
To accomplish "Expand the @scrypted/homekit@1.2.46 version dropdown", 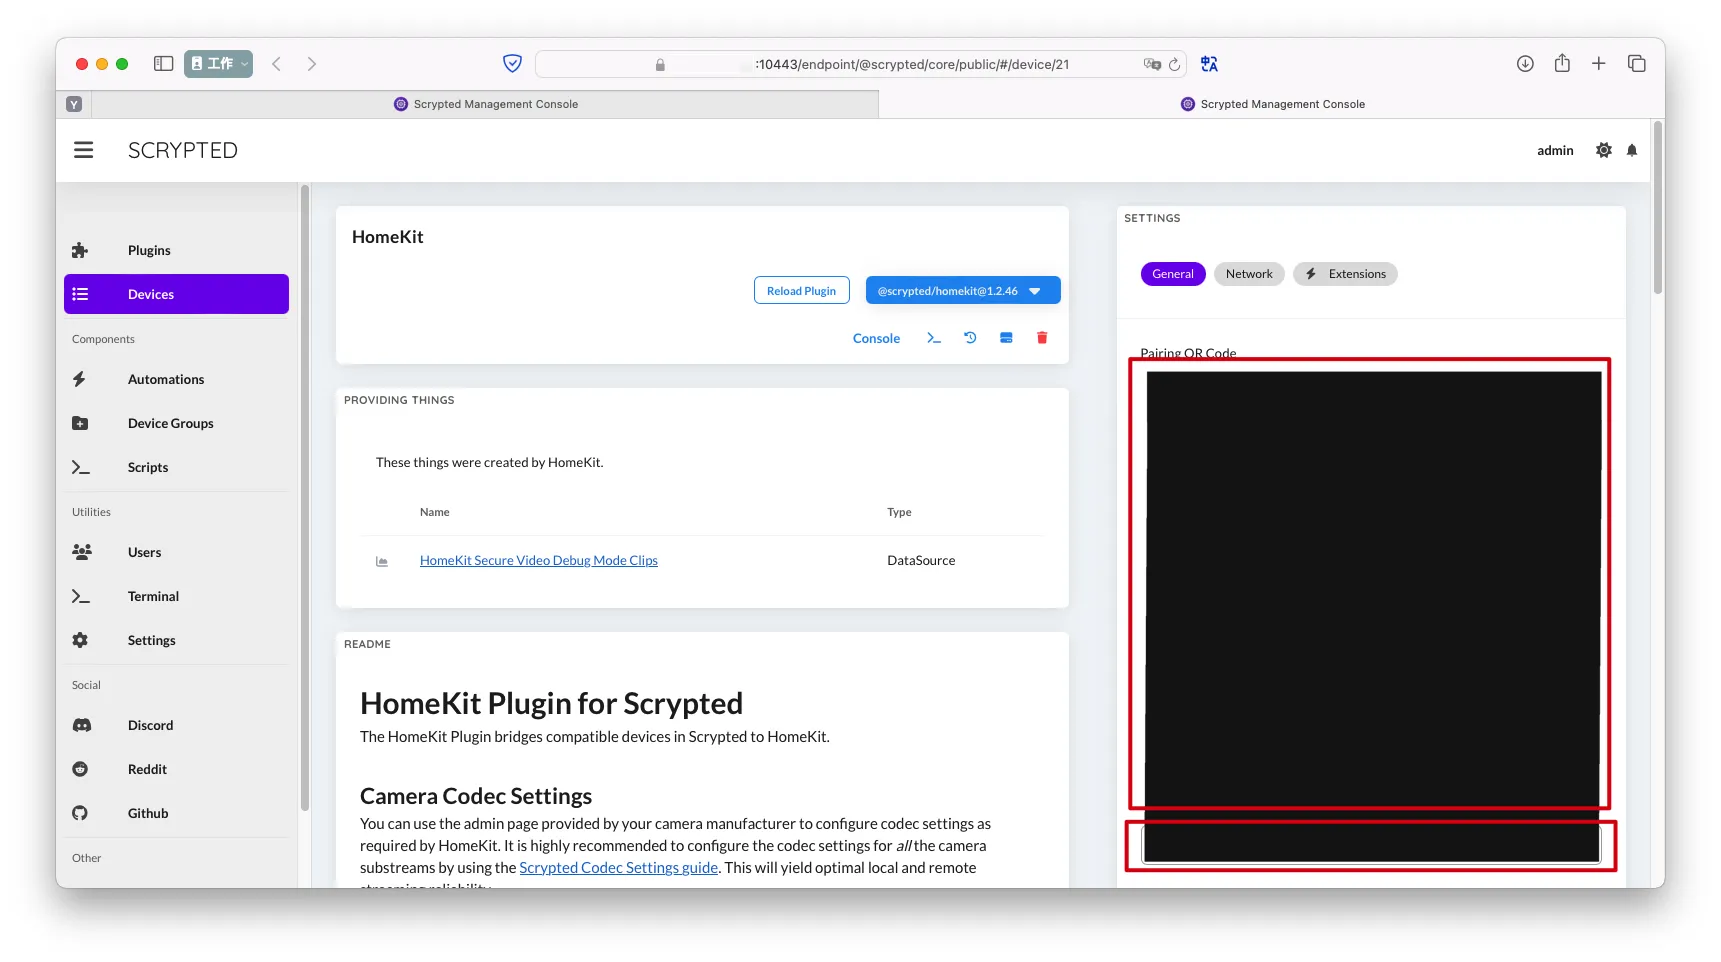I will [x=963, y=290].
